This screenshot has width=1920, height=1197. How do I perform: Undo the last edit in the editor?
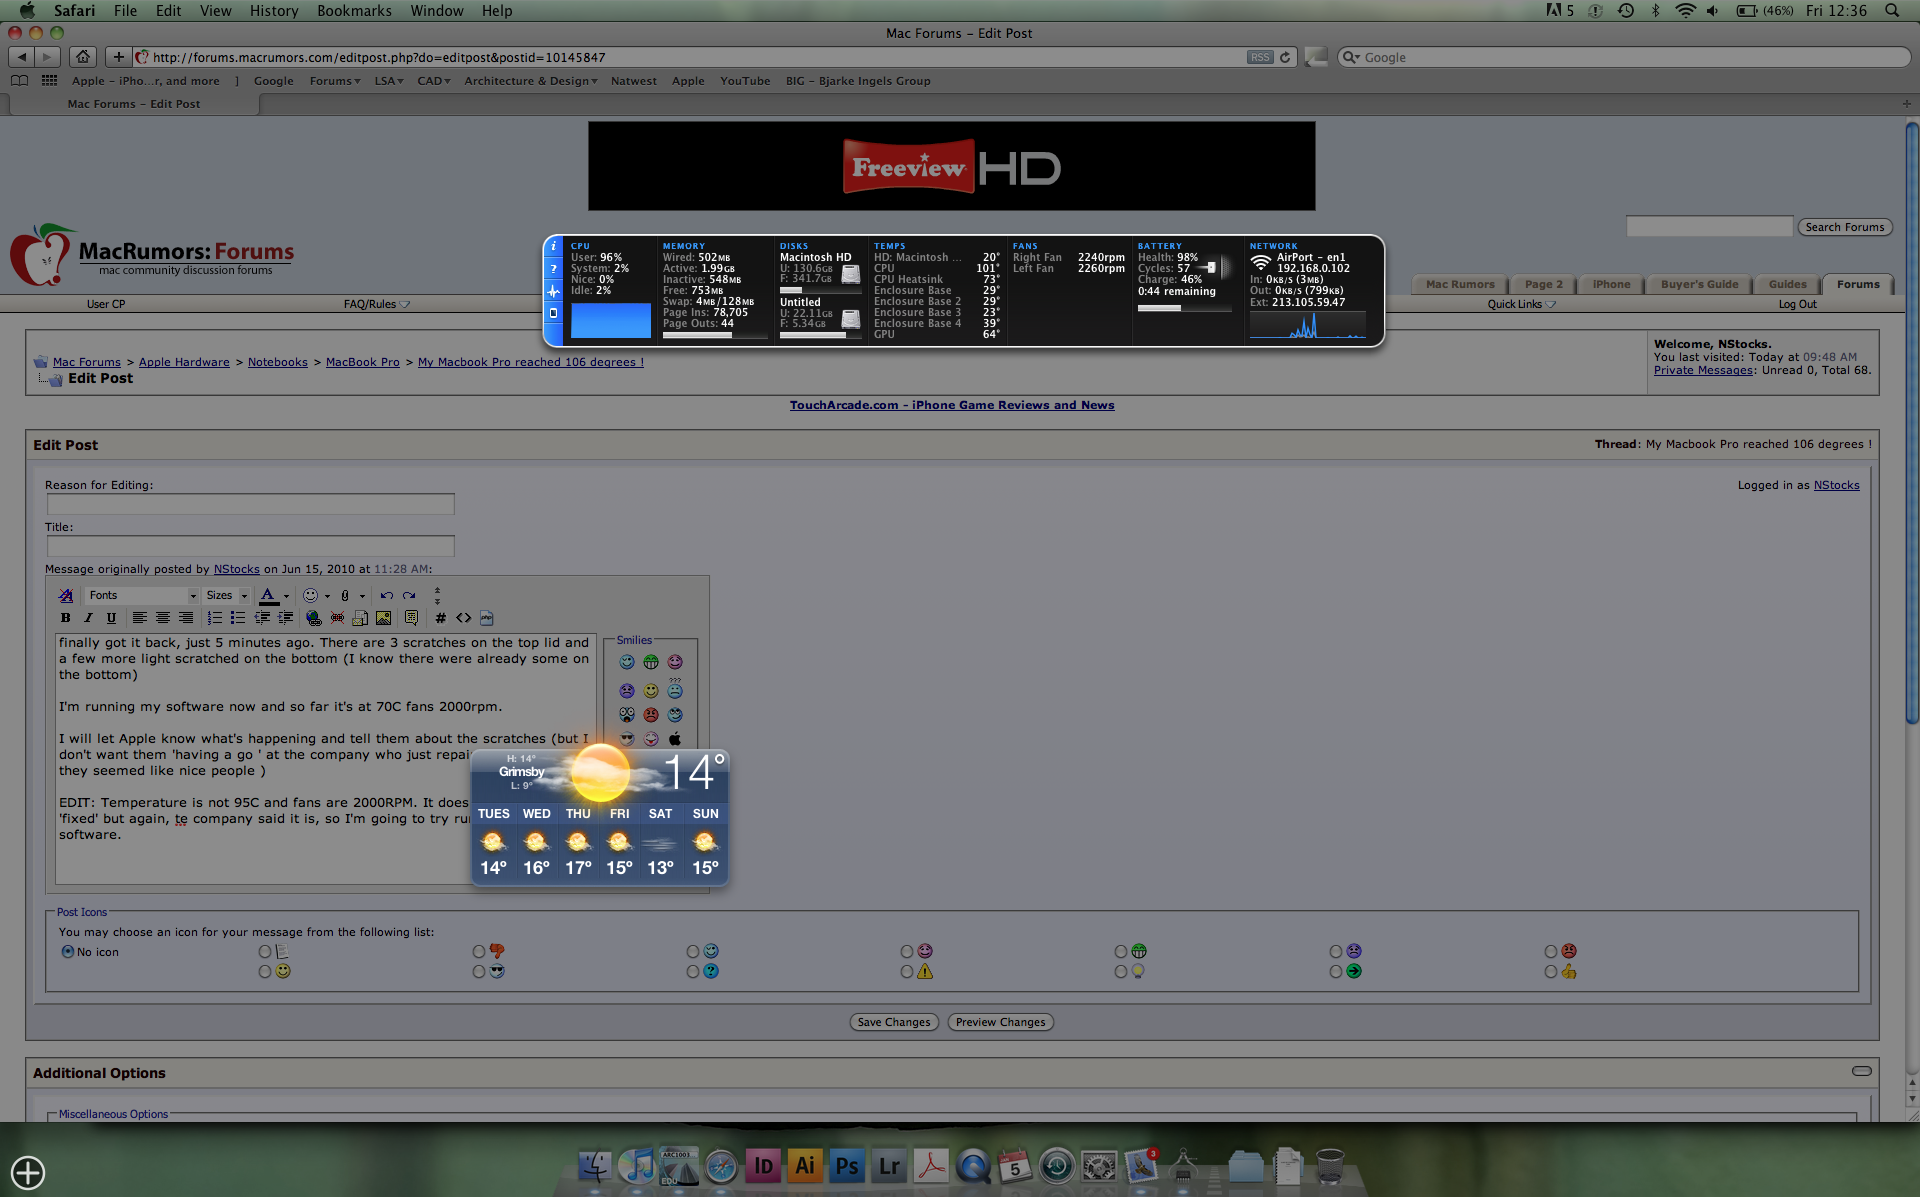386,595
